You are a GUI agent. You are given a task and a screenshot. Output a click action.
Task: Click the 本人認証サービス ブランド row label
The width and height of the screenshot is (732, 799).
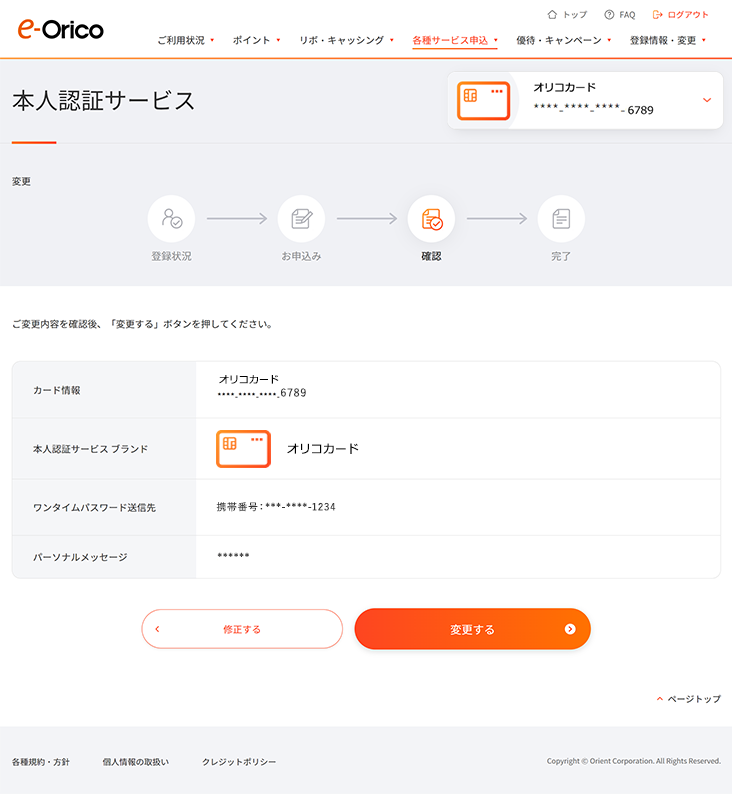tap(90, 449)
